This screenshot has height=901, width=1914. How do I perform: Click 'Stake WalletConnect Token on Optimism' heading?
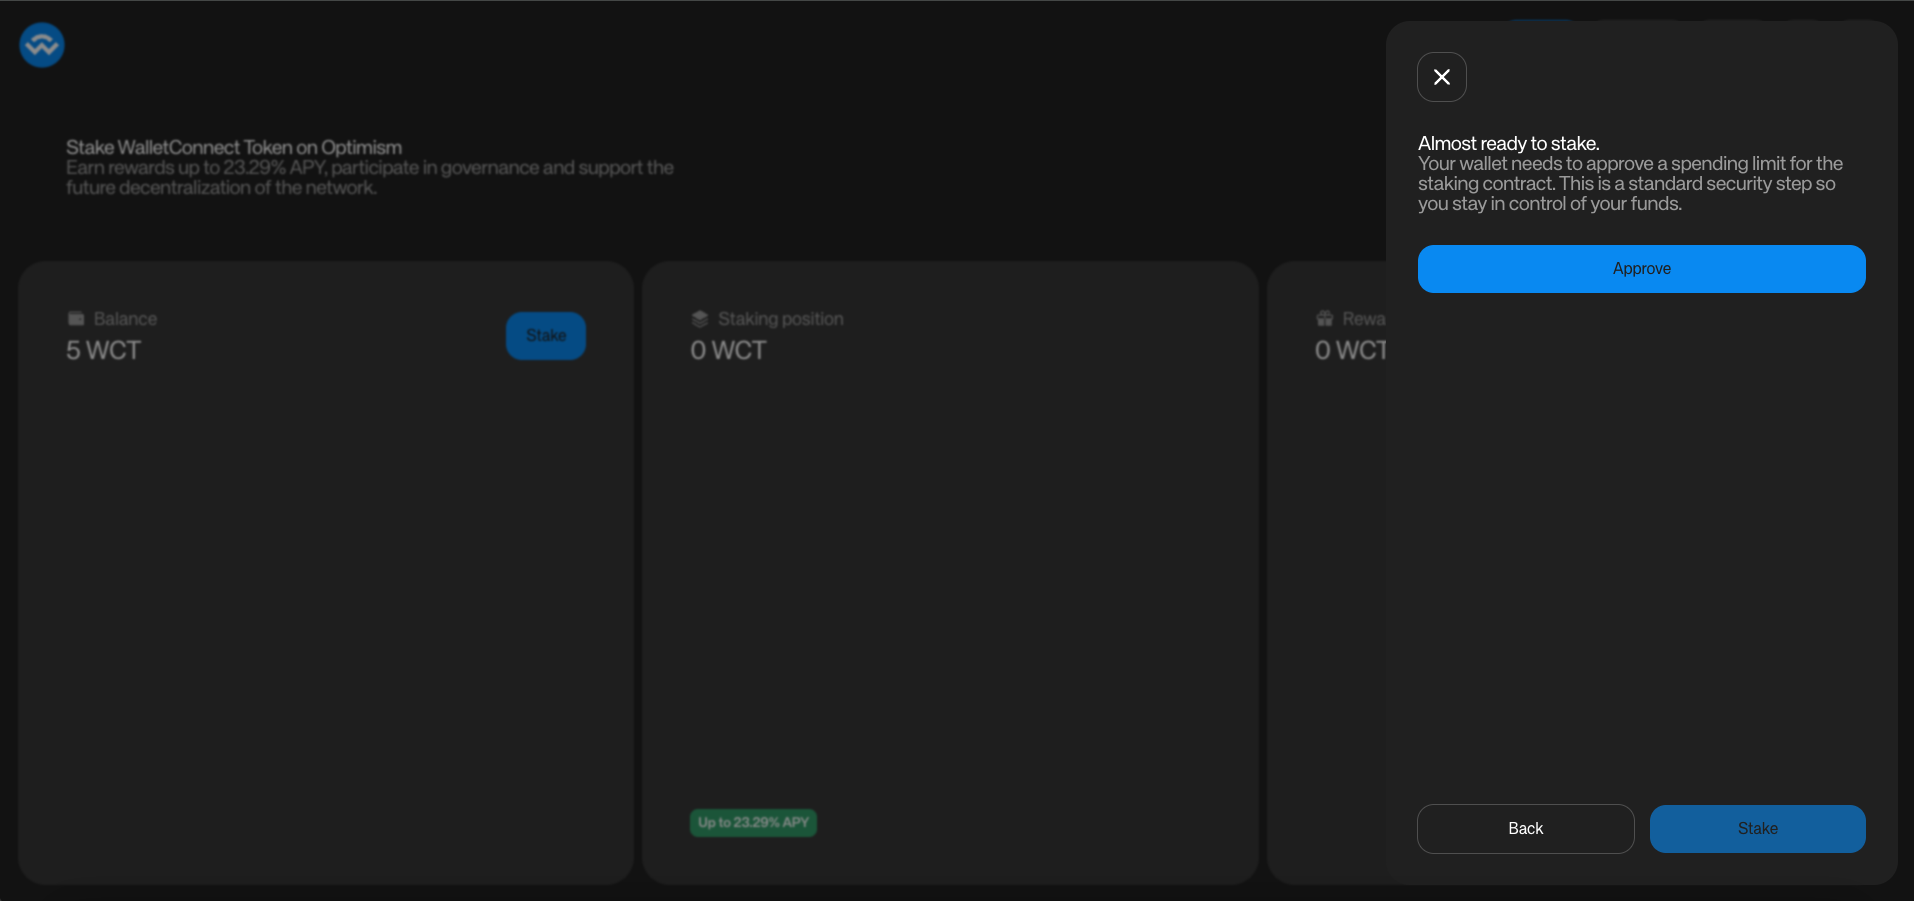click(x=234, y=148)
